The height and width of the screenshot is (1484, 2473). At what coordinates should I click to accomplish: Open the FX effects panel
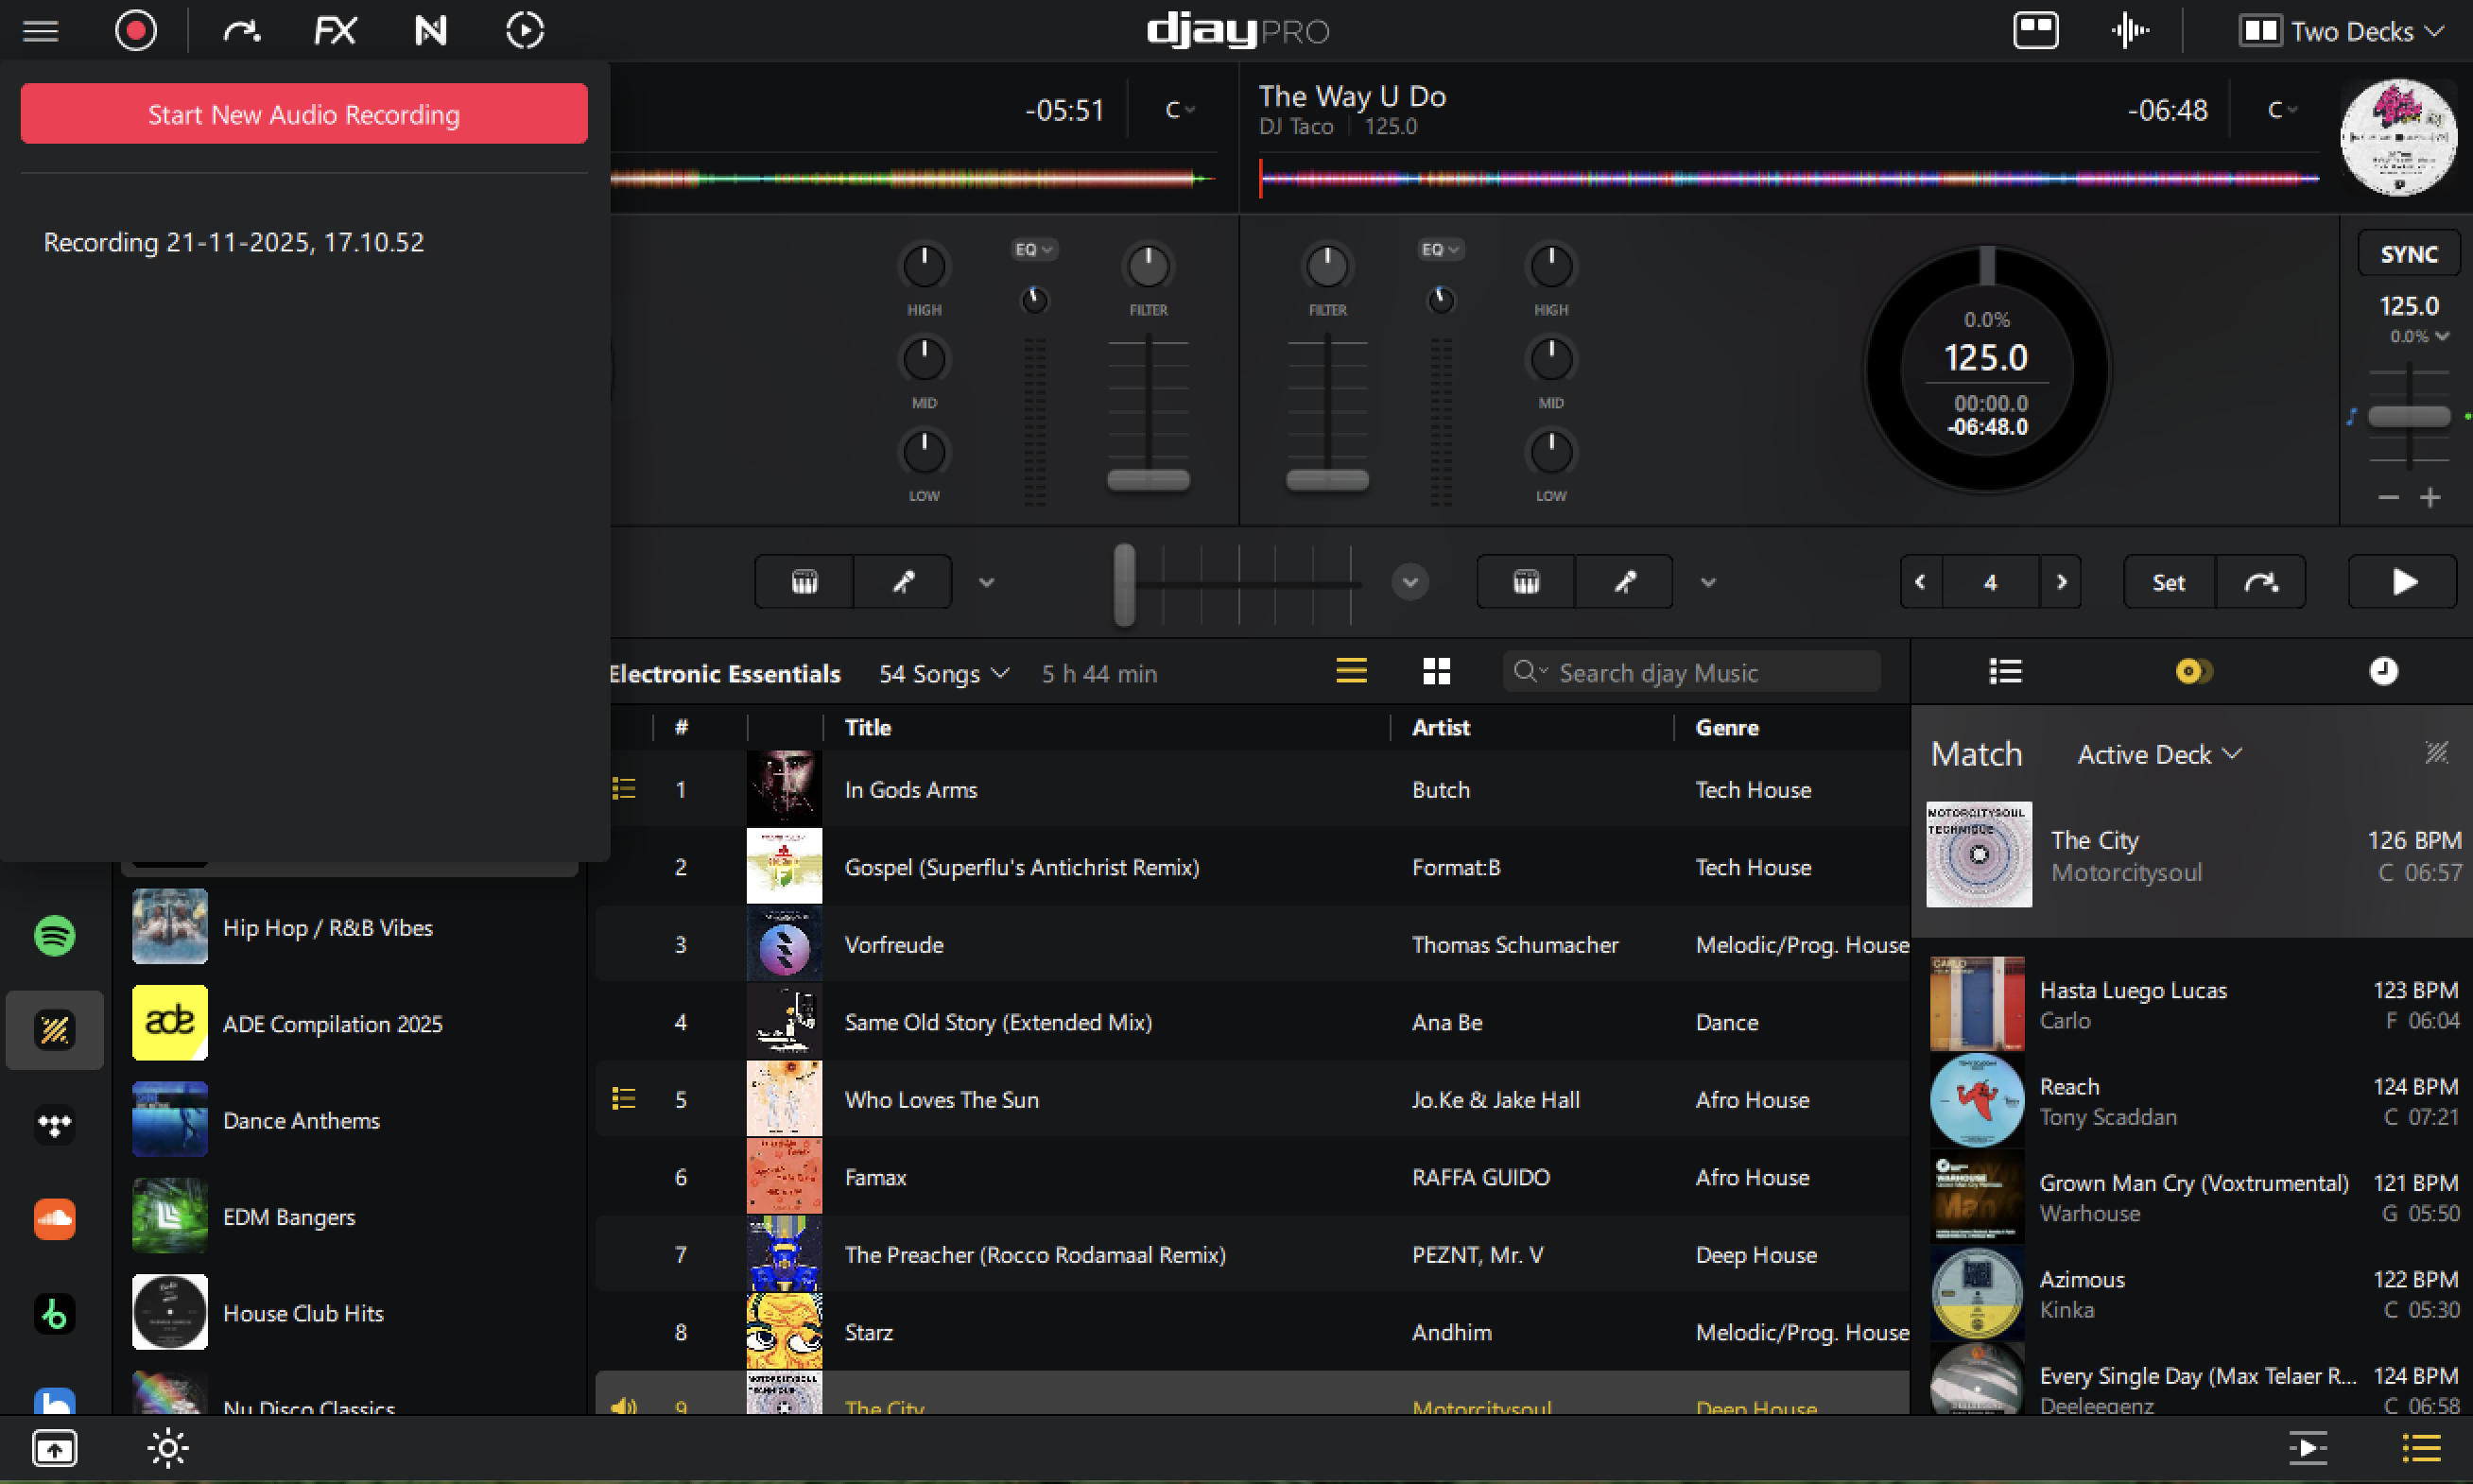click(x=335, y=31)
